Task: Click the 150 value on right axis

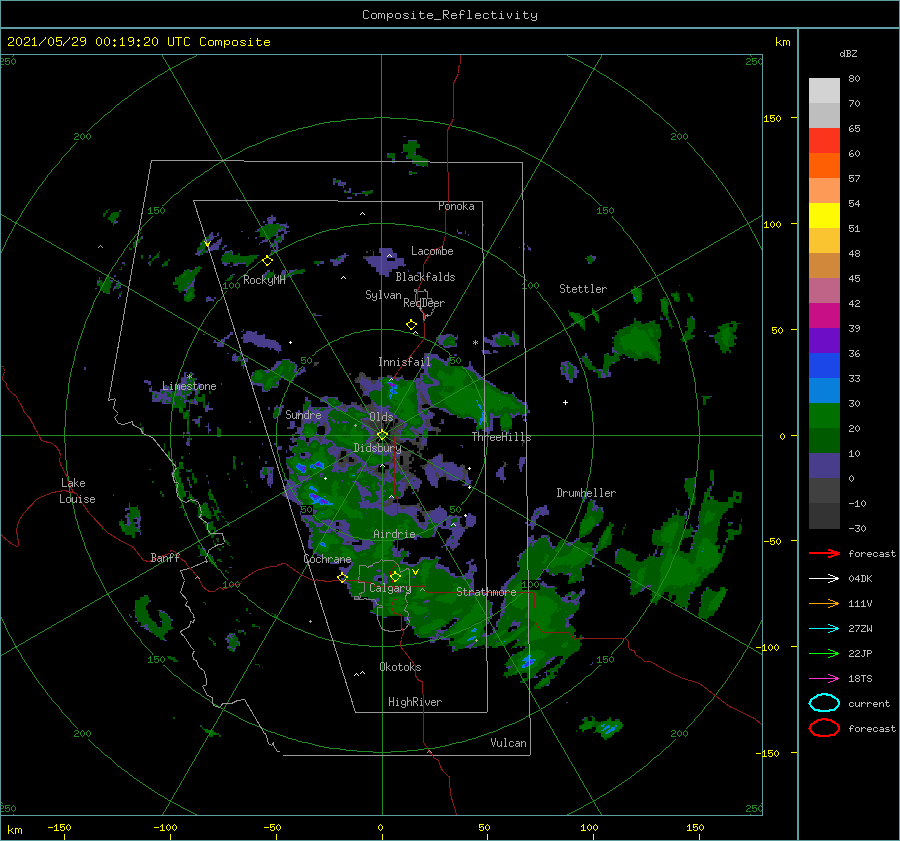Action: pos(772,118)
